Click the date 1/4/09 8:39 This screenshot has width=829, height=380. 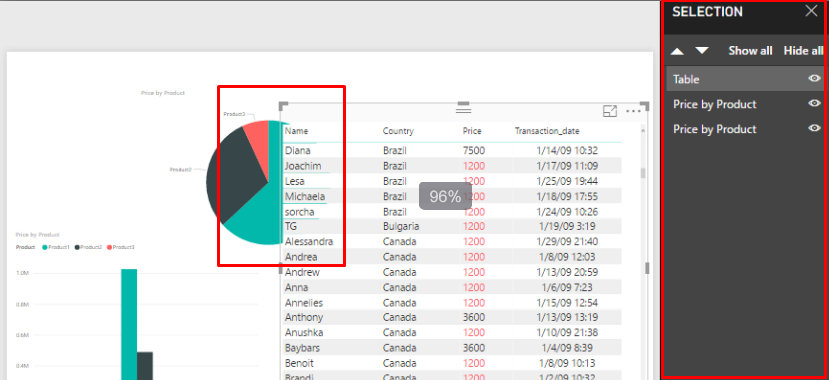(568, 348)
